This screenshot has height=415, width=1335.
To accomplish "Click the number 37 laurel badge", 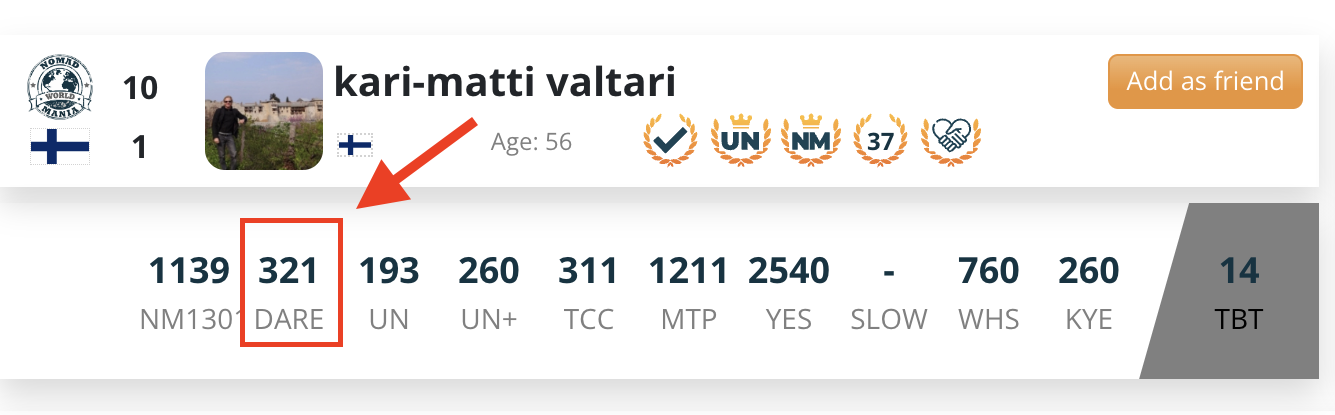I will click(x=880, y=141).
